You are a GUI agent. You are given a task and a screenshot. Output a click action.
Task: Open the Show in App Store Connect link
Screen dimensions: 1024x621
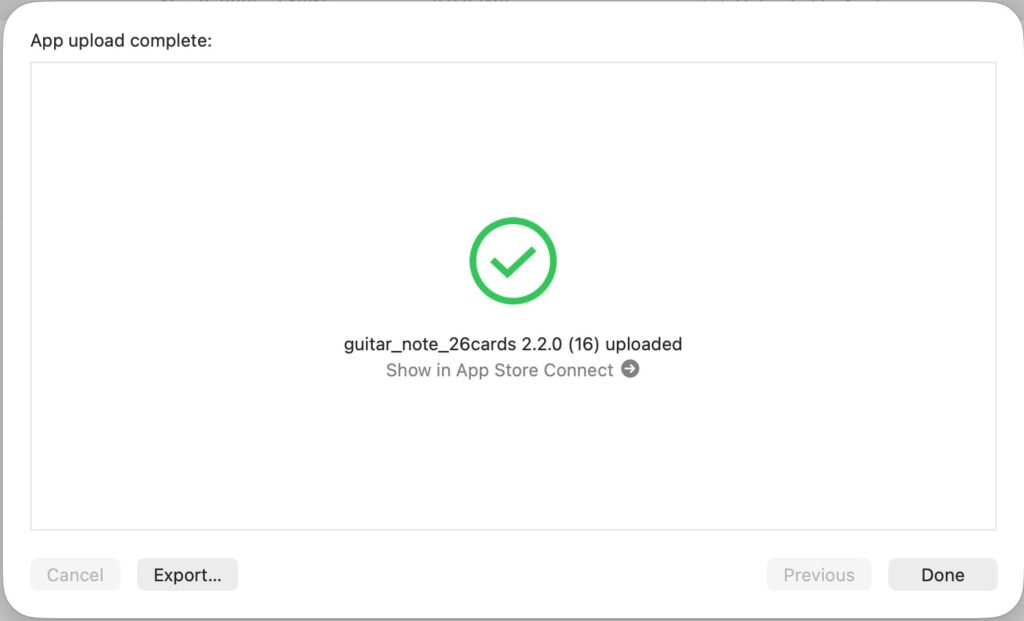(x=499, y=370)
